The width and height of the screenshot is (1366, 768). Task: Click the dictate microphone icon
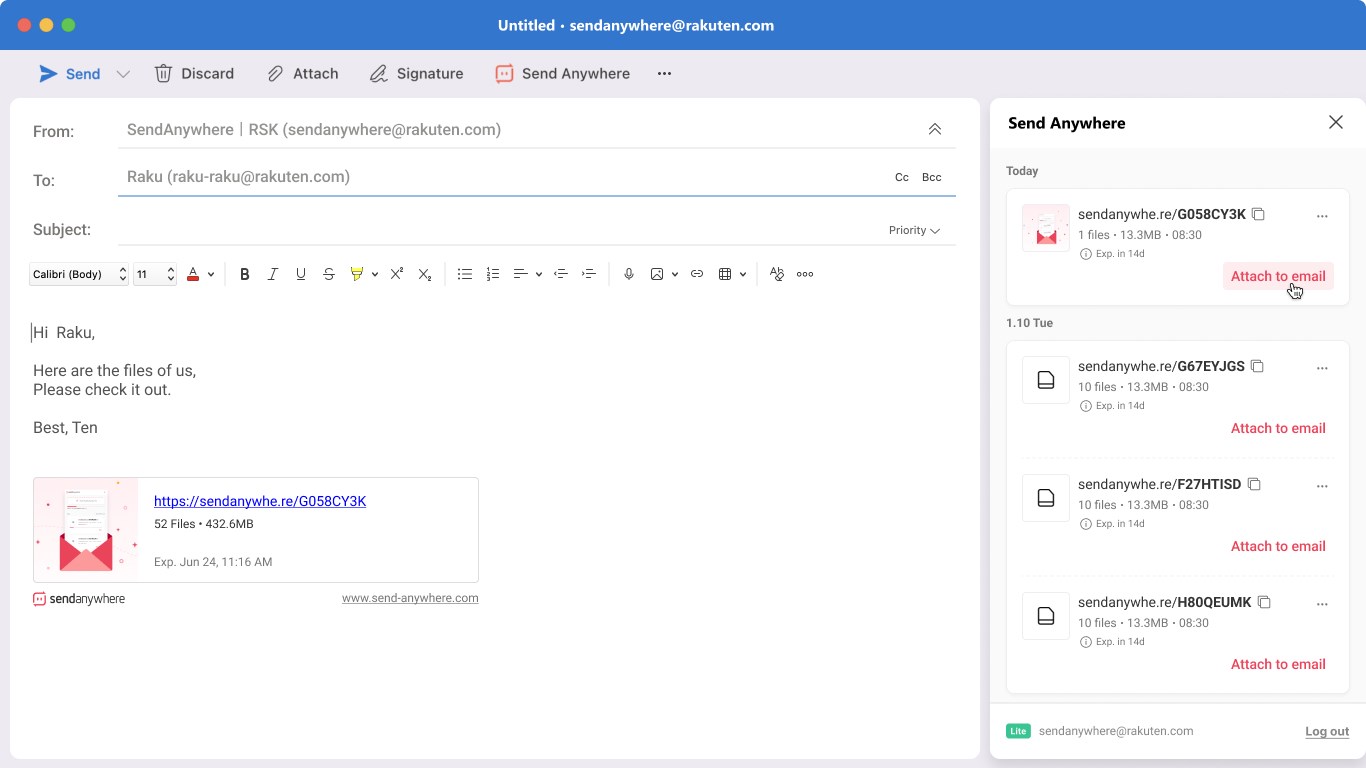coord(629,274)
